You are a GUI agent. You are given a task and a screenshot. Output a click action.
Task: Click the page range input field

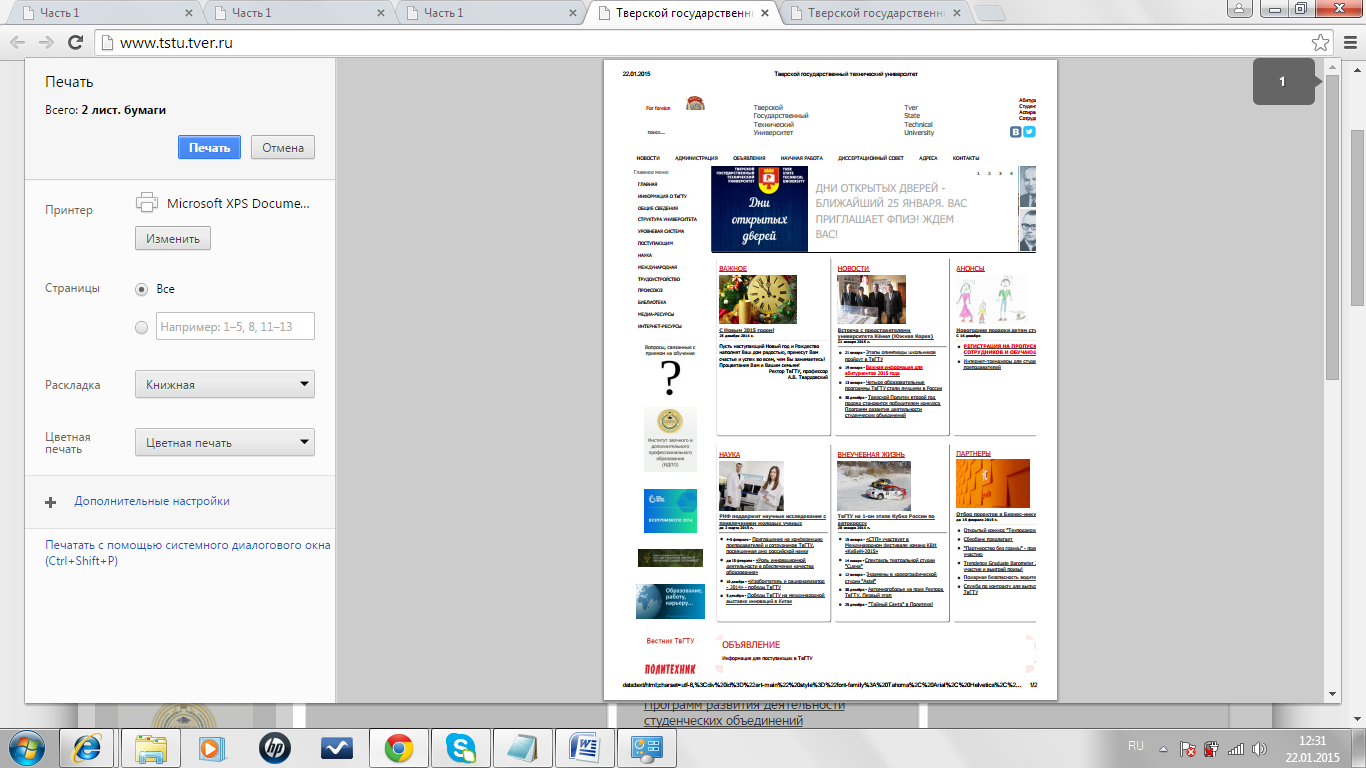click(236, 326)
